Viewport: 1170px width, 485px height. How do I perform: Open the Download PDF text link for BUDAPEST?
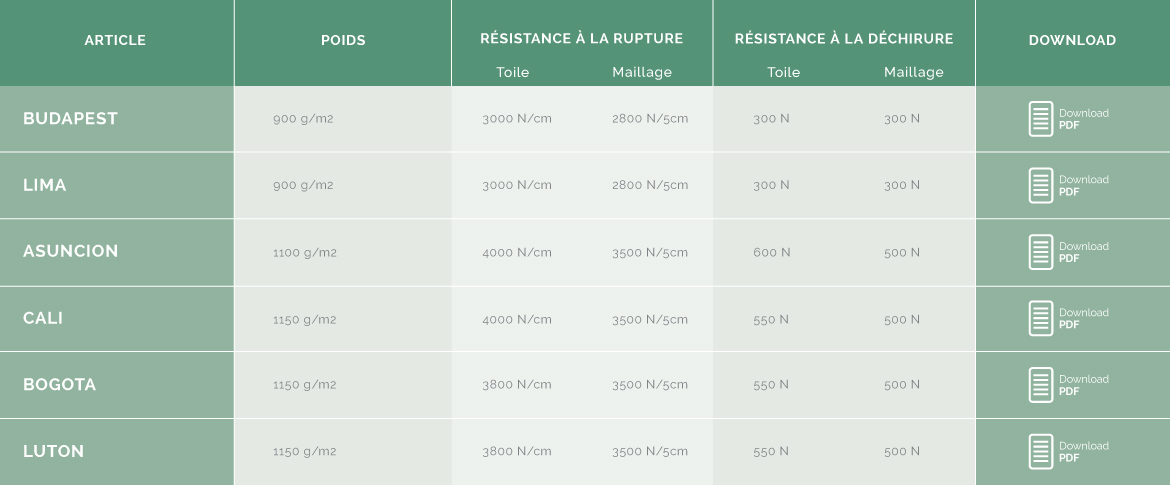(1083, 119)
